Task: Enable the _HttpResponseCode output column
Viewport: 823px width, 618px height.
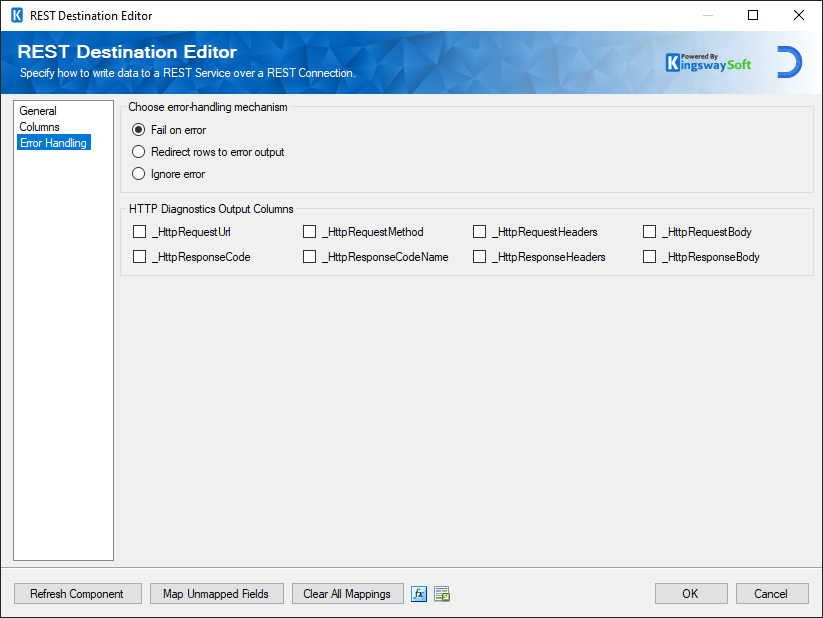Action: (x=139, y=256)
